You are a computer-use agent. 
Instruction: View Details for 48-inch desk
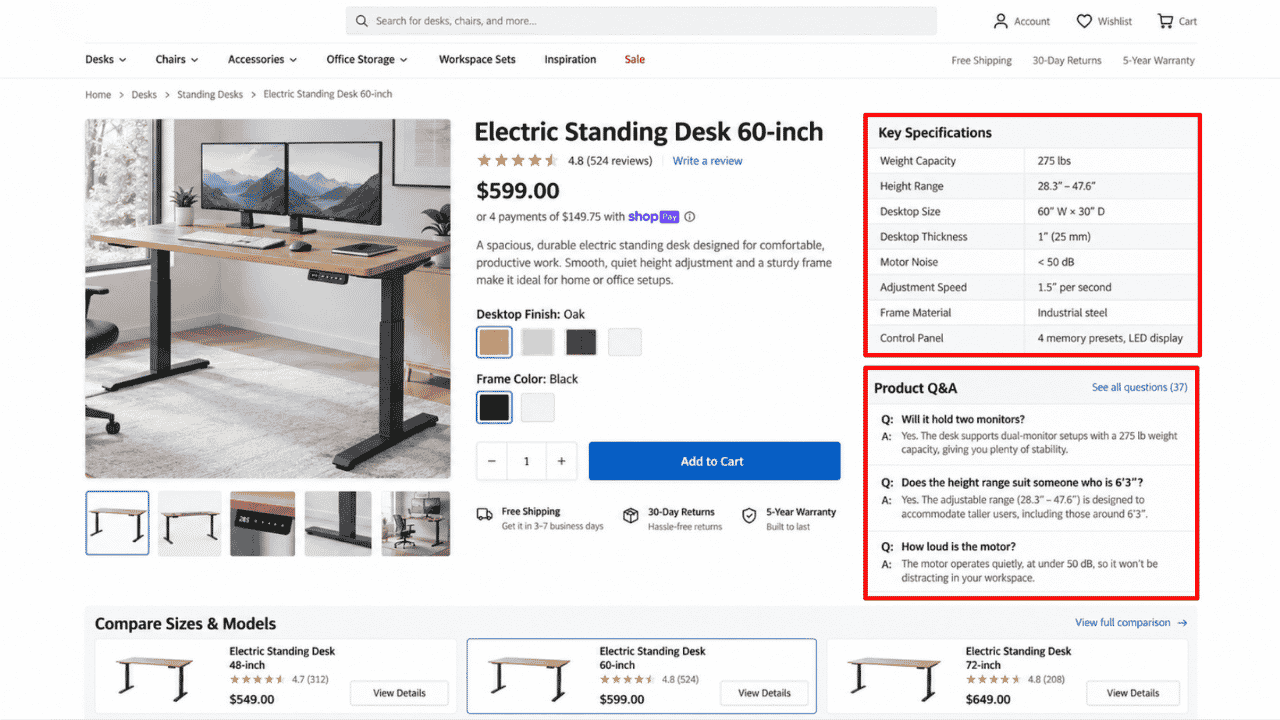pyautogui.click(x=399, y=693)
